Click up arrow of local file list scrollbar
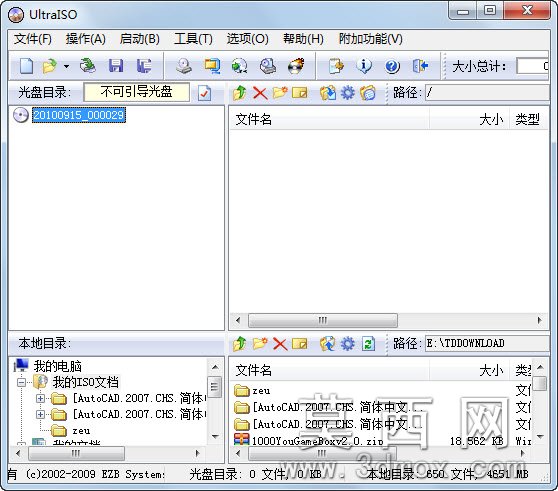The width and height of the screenshot is (558, 491). click(540, 367)
